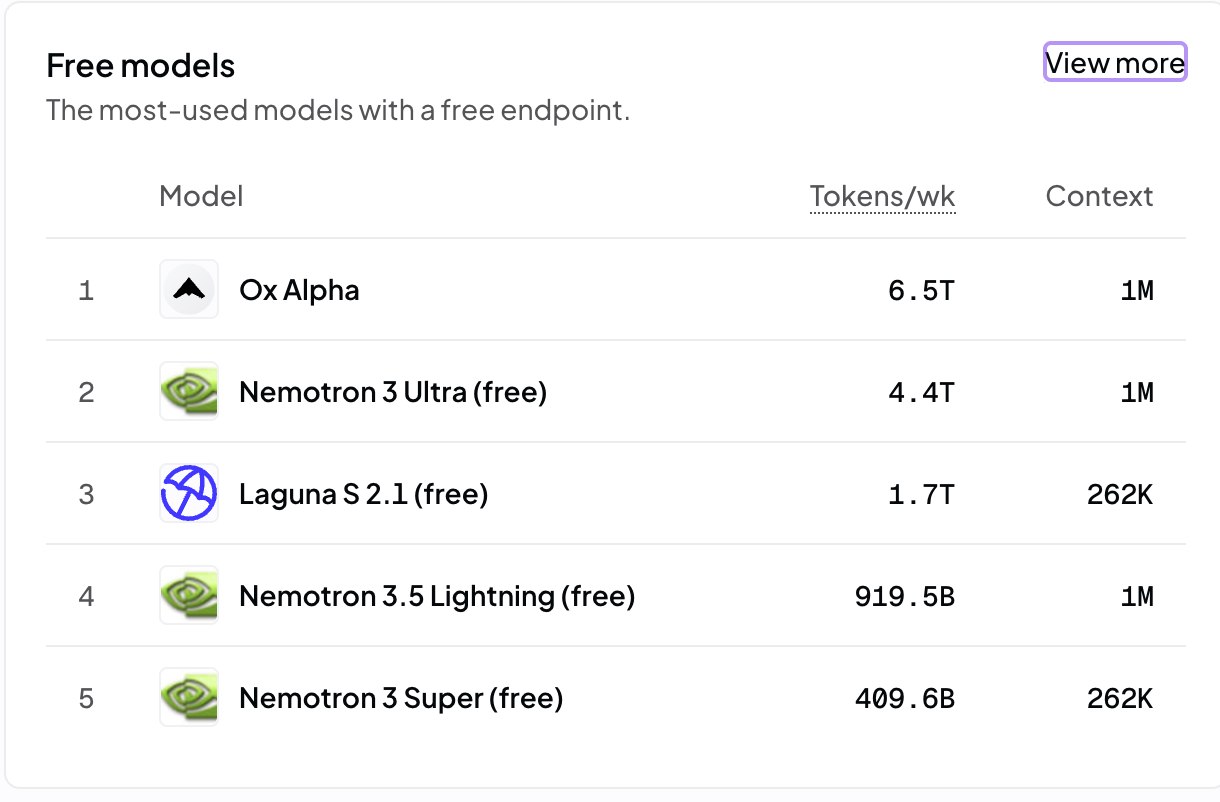The image size is (1220, 802).
Task: Click the 262K context for Laguna
Action: point(1120,495)
